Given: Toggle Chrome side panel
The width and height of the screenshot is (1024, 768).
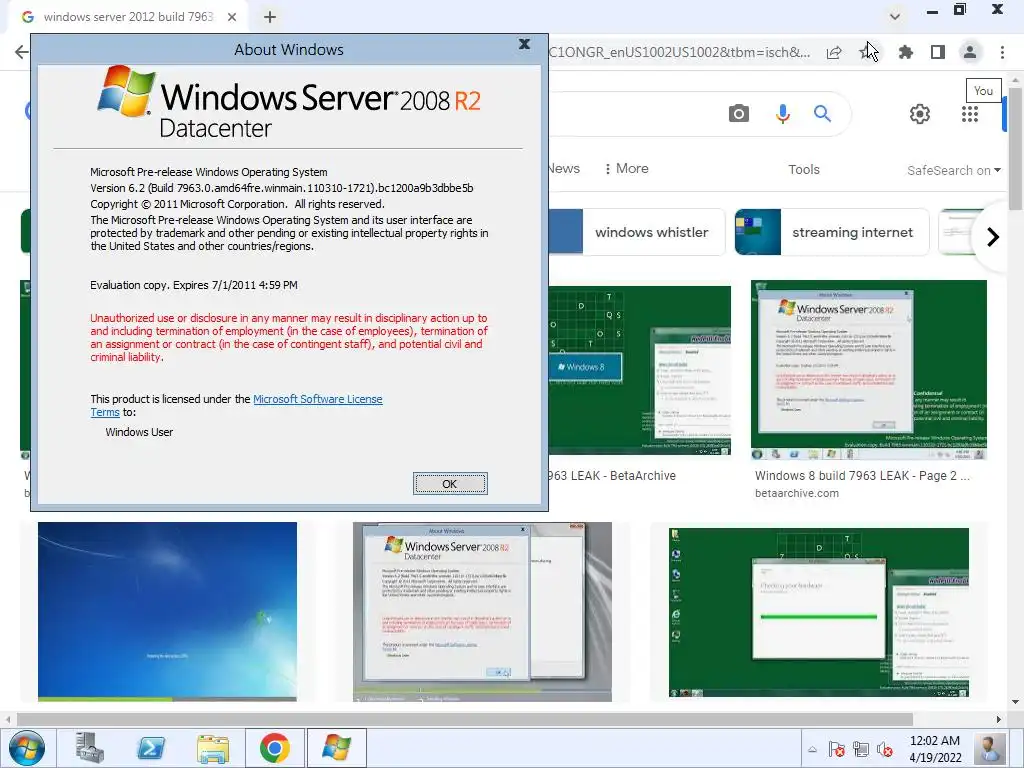Looking at the screenshot, I should click(938, 52).
